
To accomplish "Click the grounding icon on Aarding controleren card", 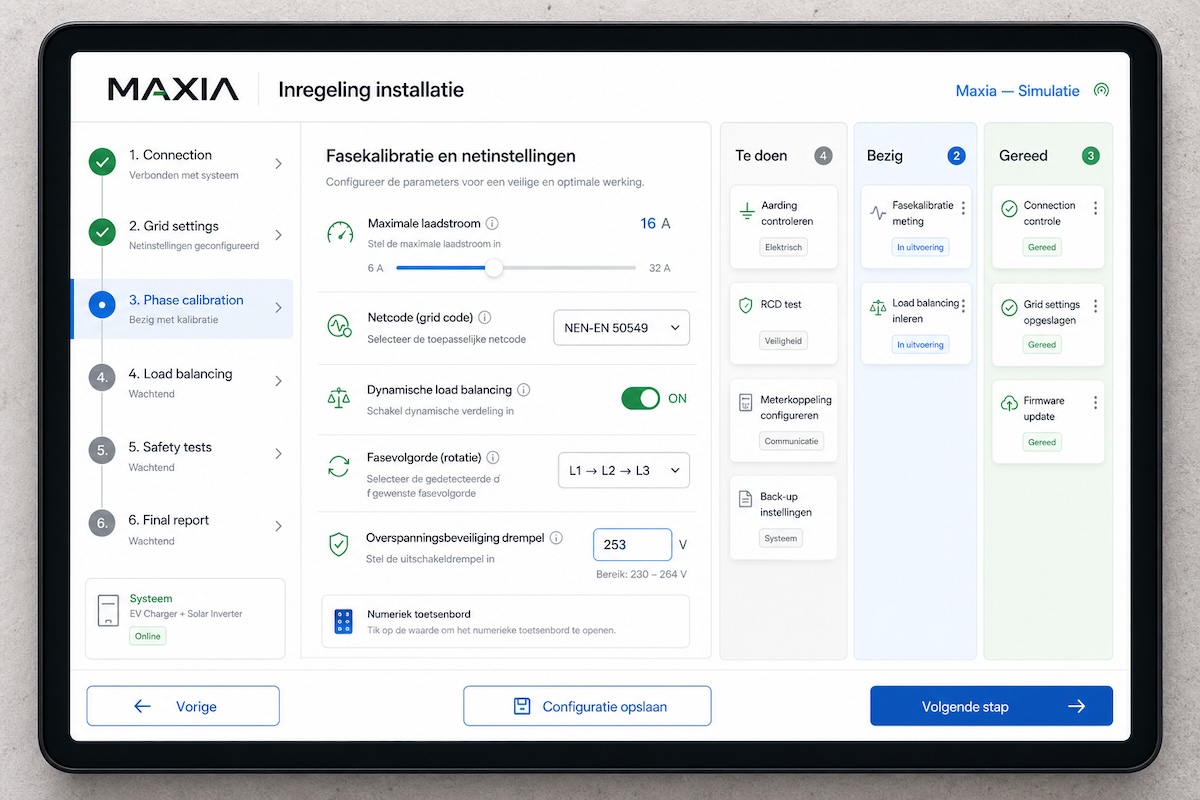I will (x=746, y=212).
